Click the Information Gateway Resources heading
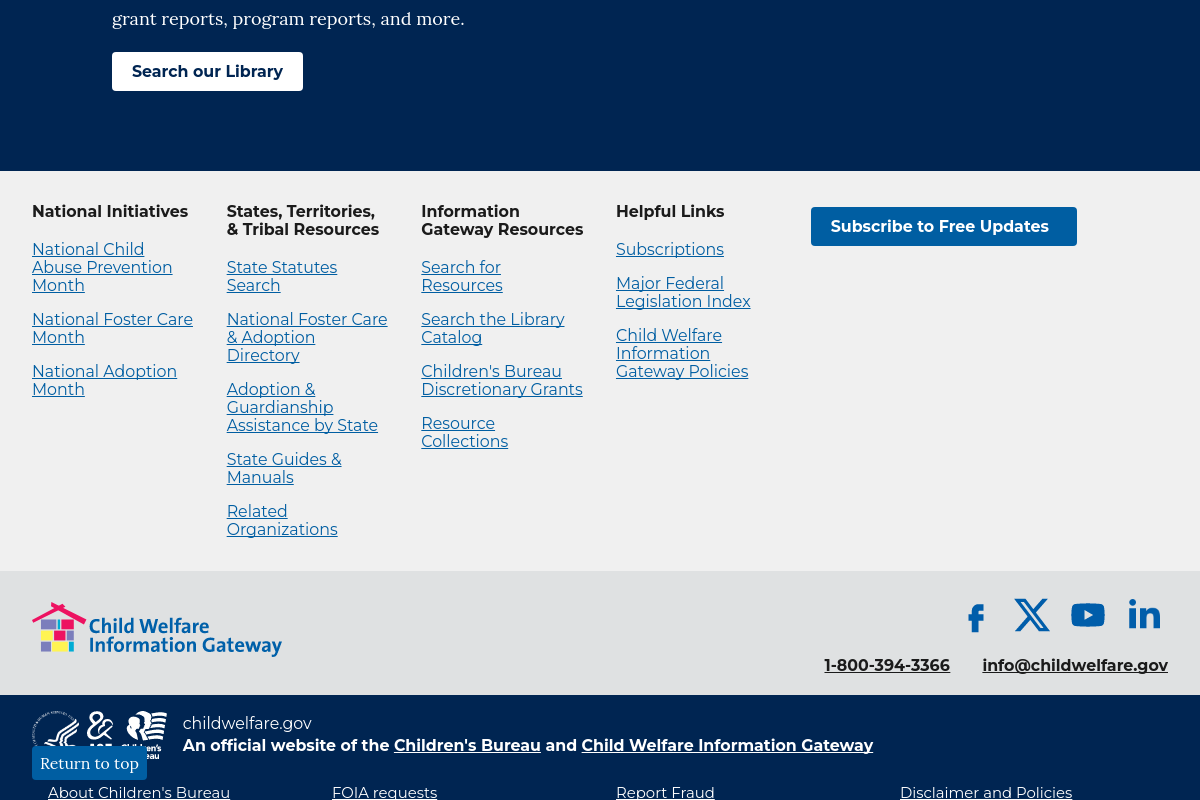This screenshot has height=800, width=1200. [502, 220]
